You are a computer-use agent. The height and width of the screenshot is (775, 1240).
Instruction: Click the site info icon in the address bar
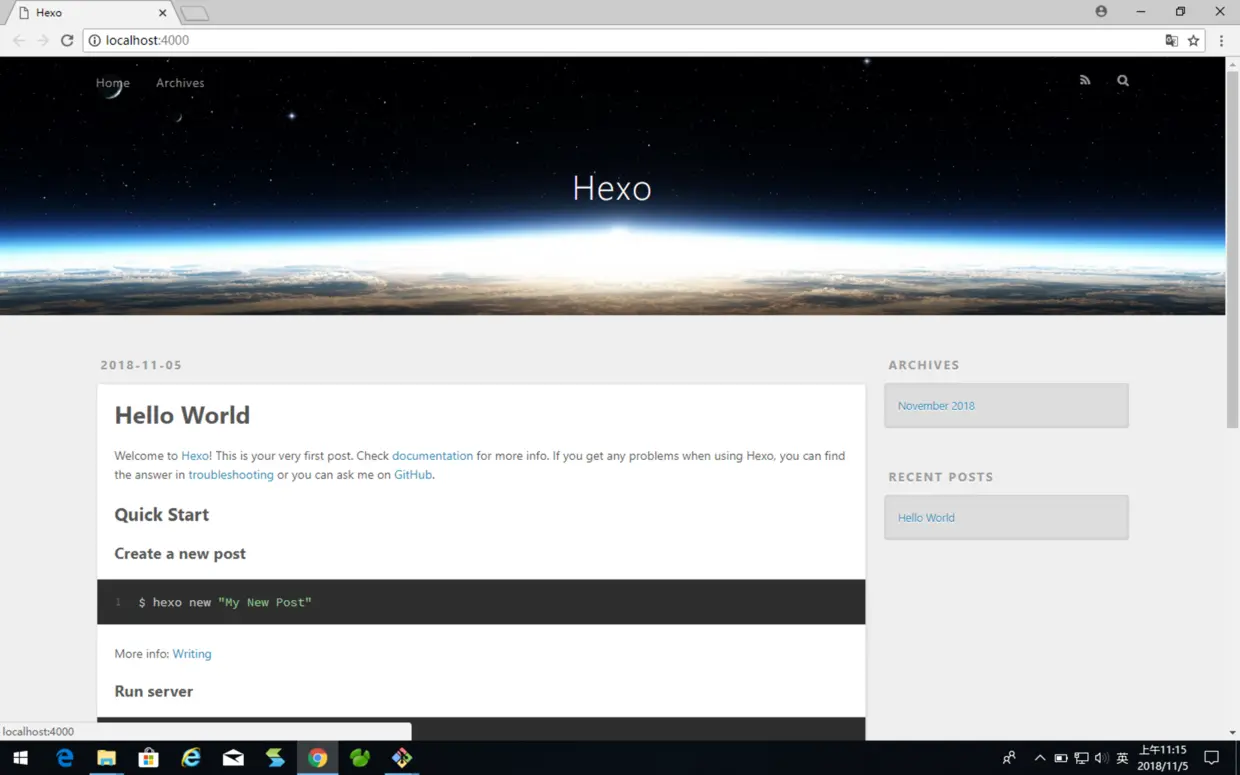[95, 40]
